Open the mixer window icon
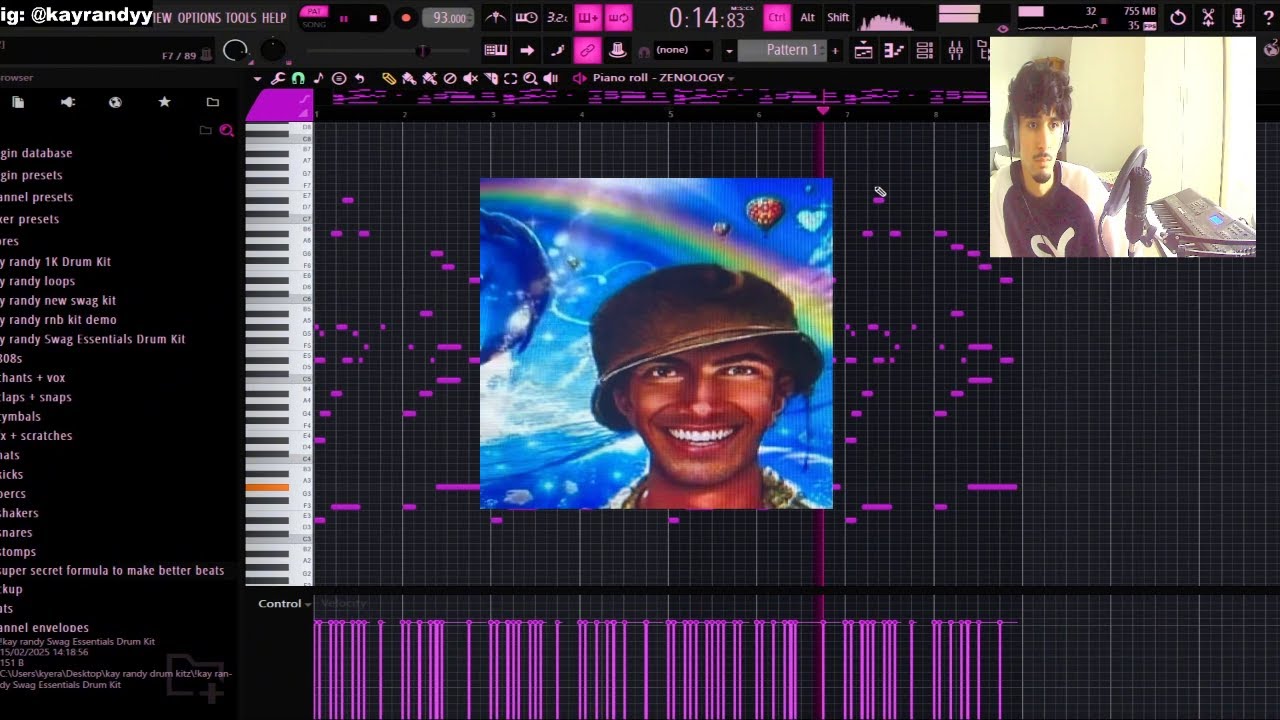The image size is (1280, 720). (956, 50)
